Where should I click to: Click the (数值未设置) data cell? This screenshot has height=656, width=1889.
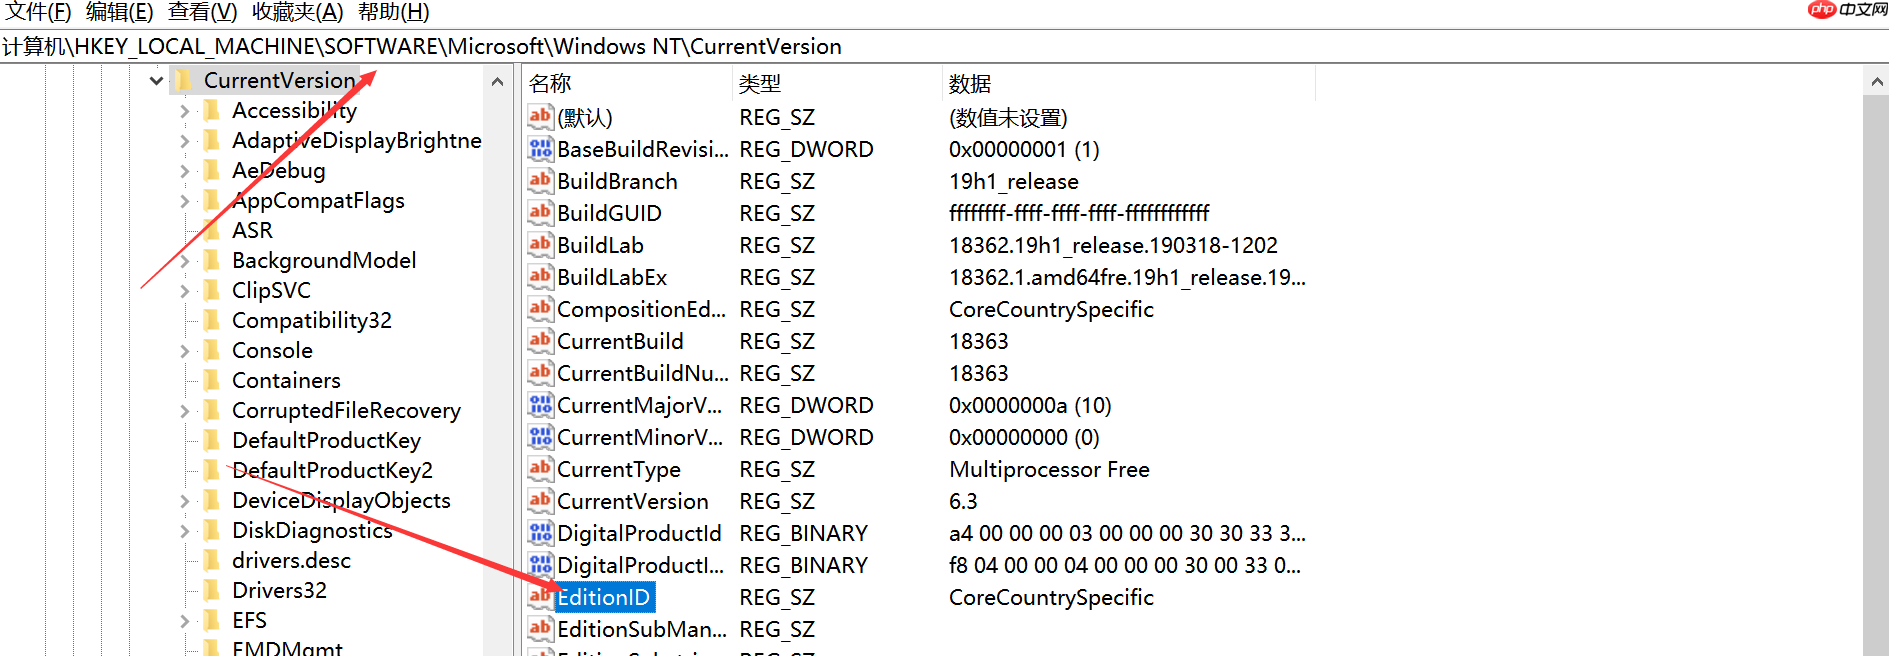click(1008, 117)
